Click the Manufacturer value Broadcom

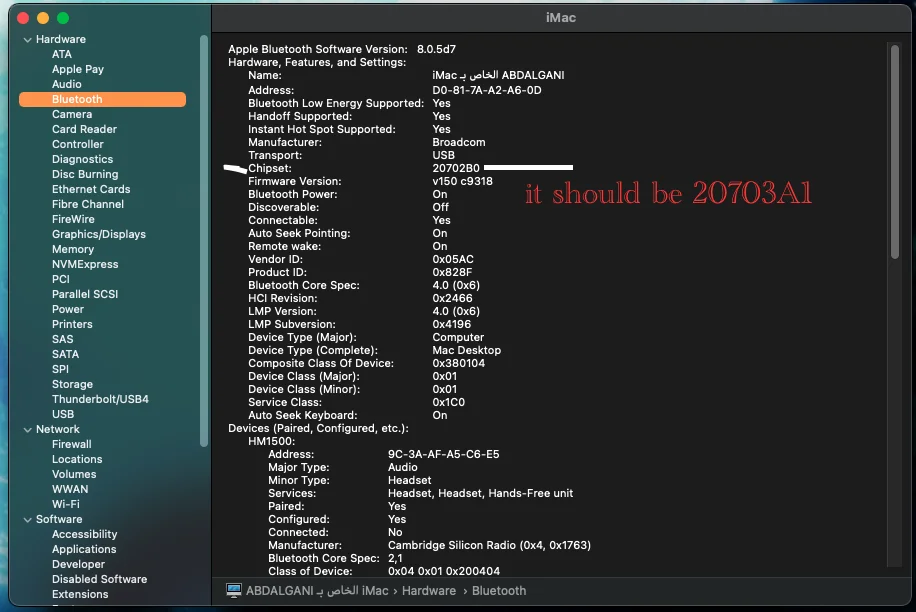point(459,142)
